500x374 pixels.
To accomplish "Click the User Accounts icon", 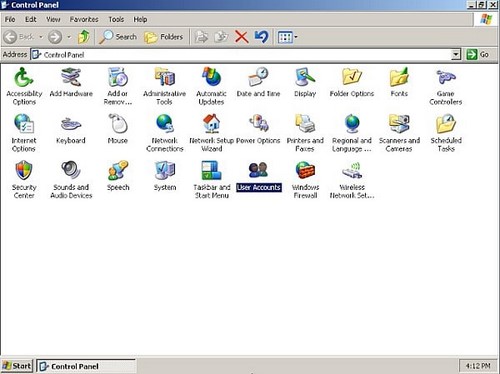I will click(x=258, y=176).
